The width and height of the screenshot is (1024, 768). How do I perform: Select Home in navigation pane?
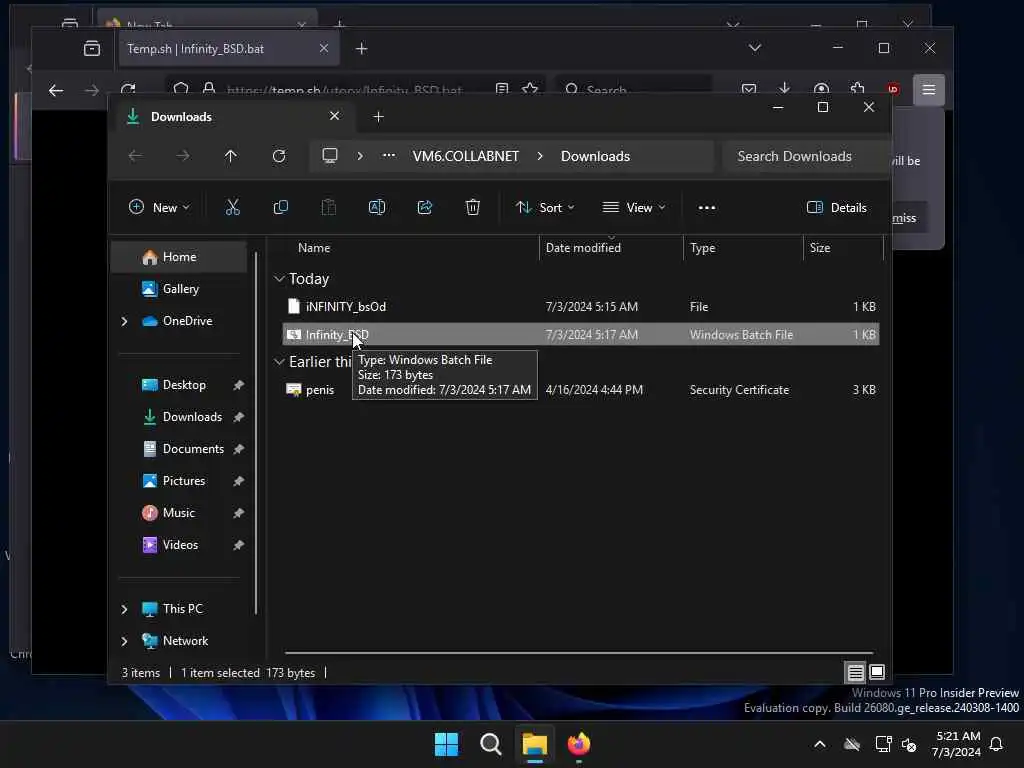(179, 257)
